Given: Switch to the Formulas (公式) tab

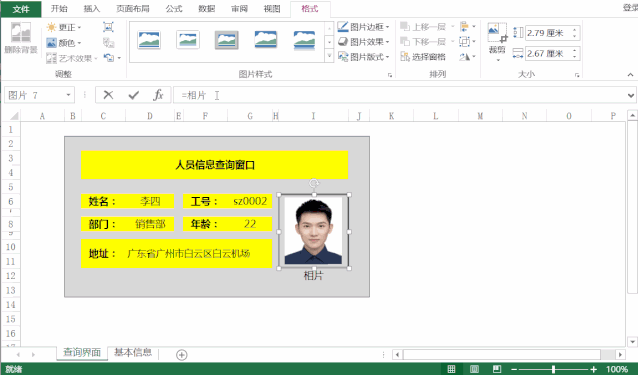Looking at the screenshot, I should point(174,9).
